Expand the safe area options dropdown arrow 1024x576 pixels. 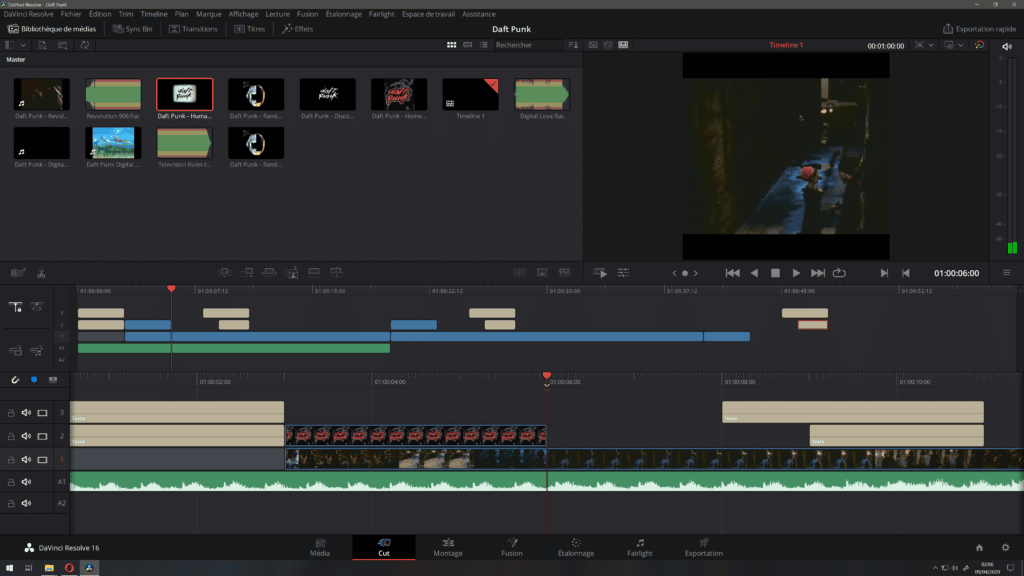click(931, 45)
